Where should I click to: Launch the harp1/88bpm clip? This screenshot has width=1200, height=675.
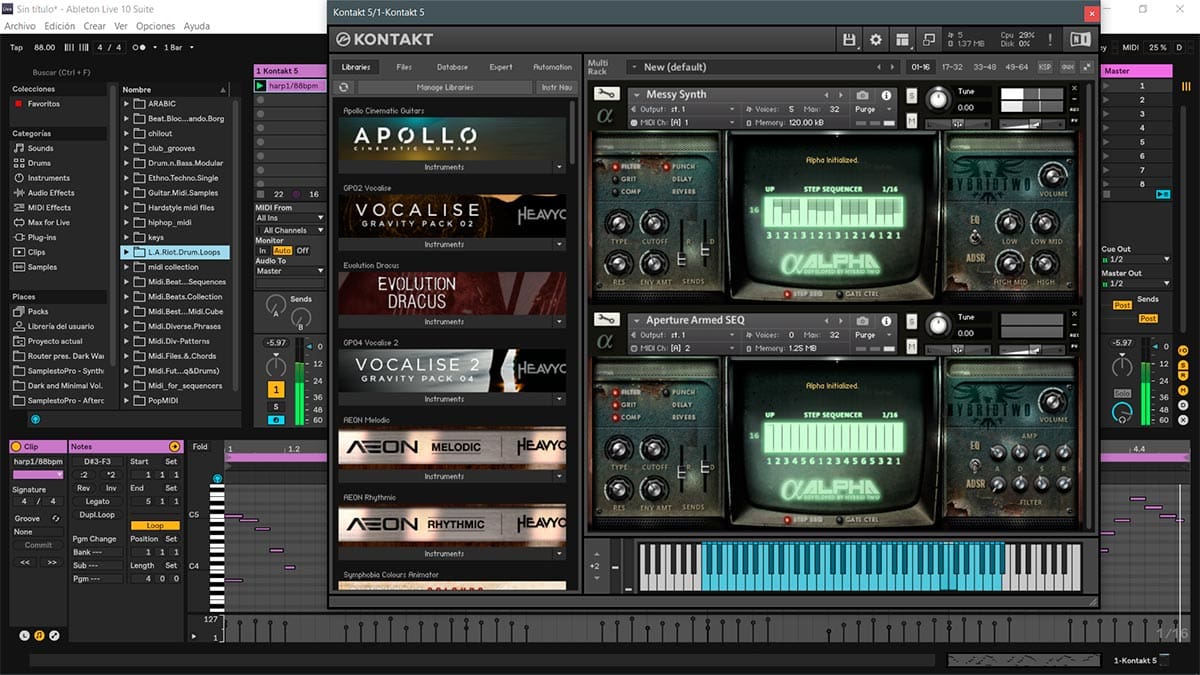[x=261, y=86]
